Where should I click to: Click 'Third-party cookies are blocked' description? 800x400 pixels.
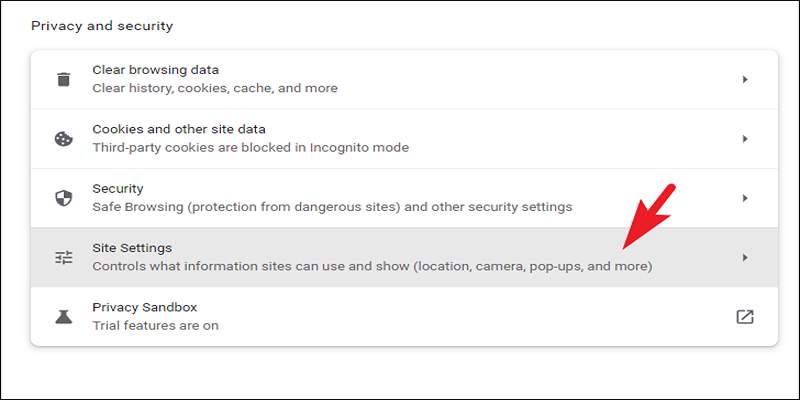coord(250,148)
